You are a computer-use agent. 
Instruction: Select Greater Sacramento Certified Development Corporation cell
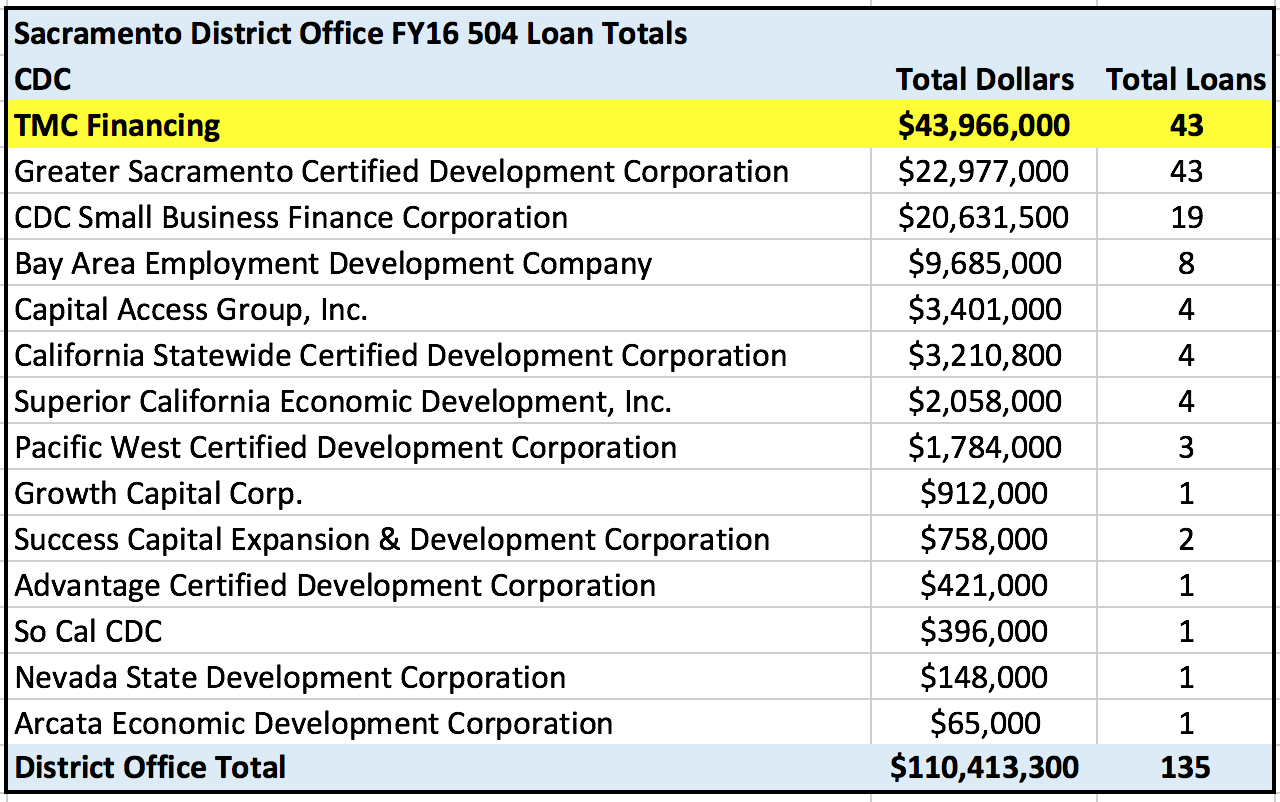401,172
